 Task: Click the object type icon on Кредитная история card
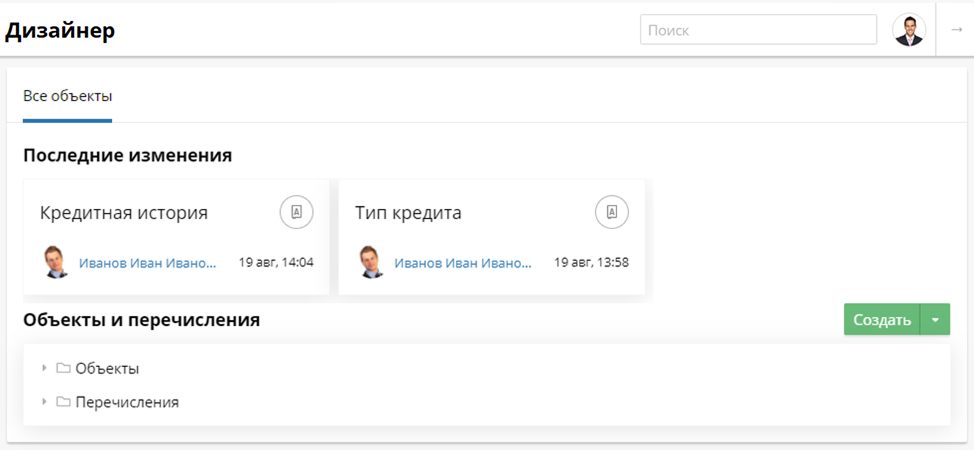point(296,212)
